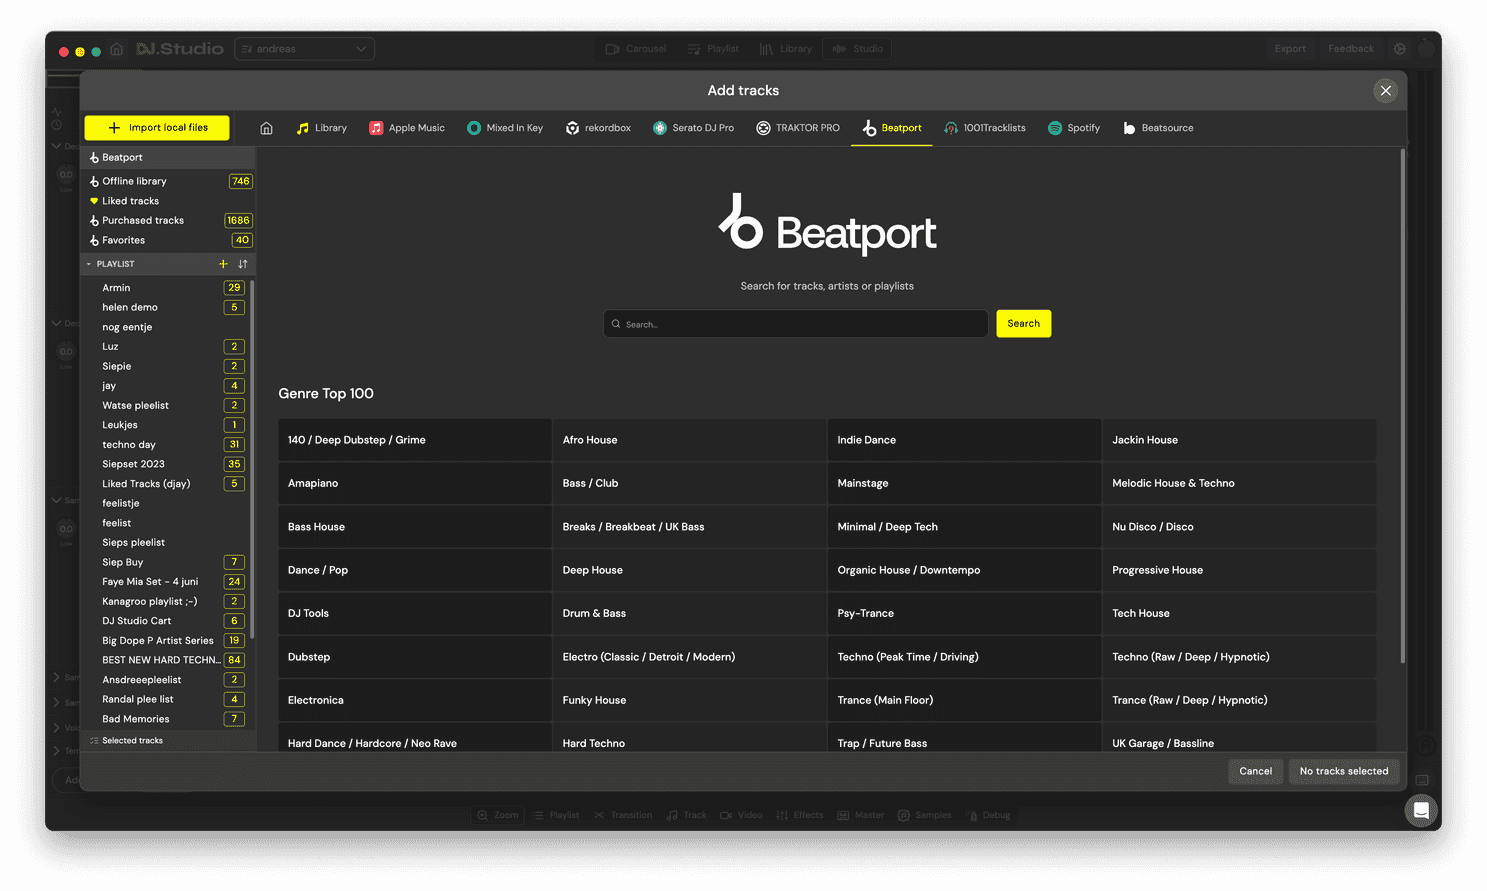Open Liked tracks in sidebar

click(x=130, y=201)
